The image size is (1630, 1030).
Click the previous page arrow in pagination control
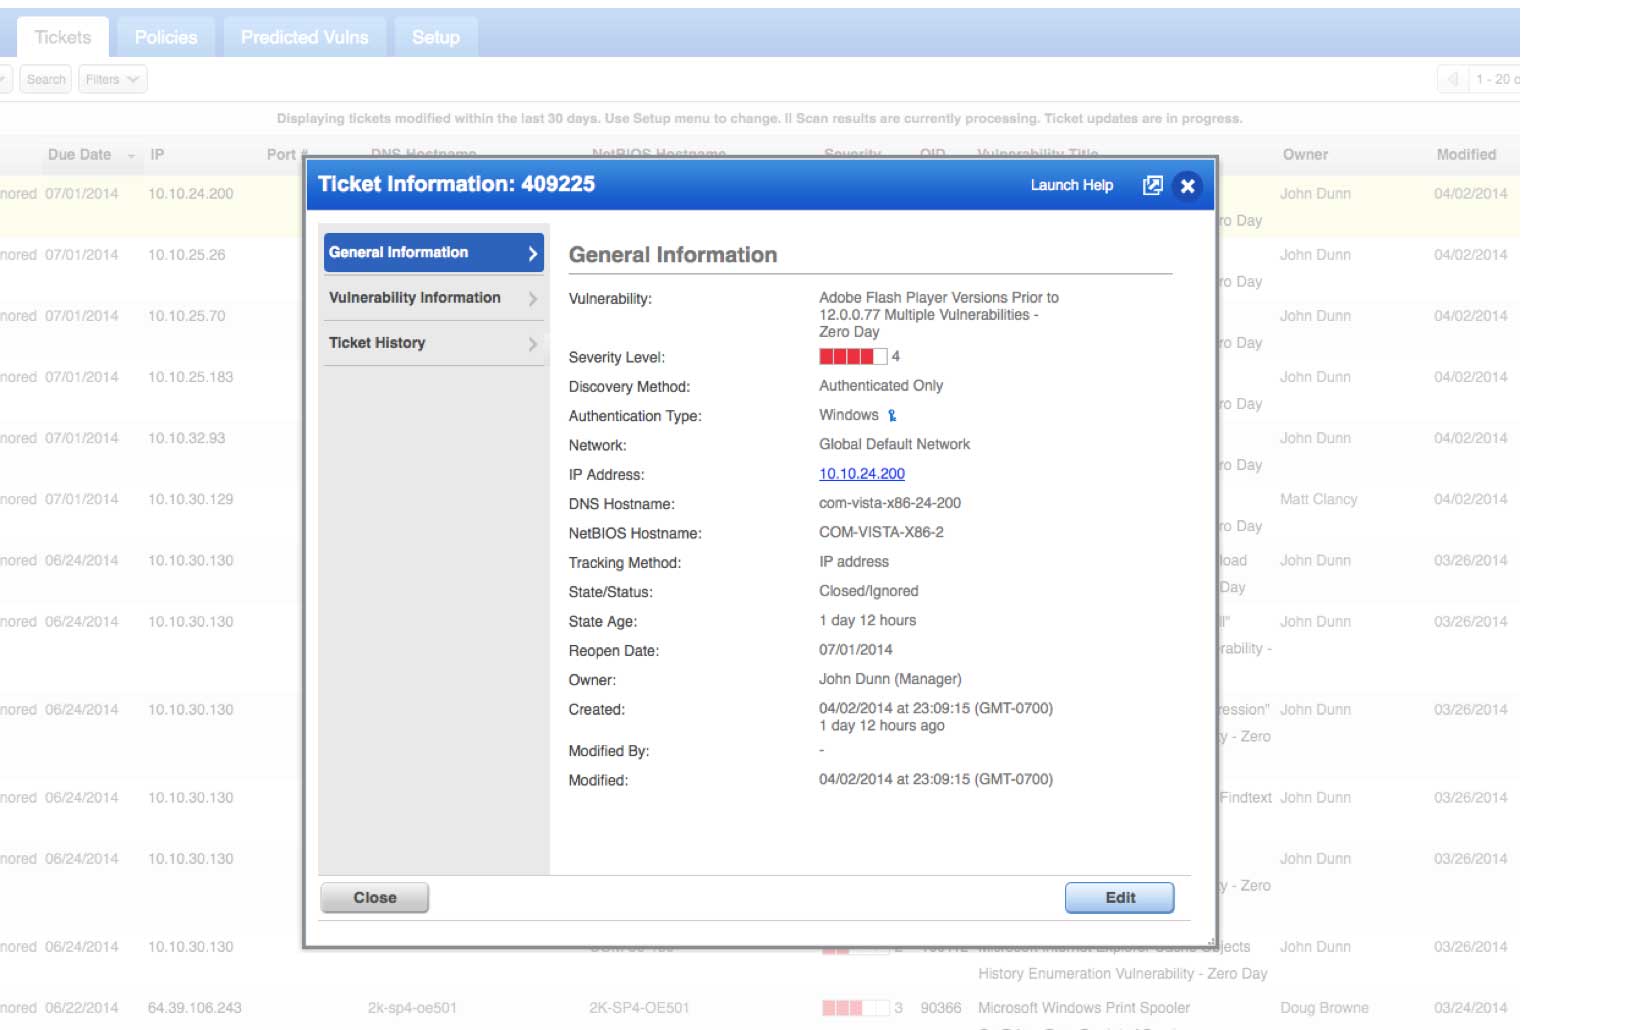point(1452,78)
